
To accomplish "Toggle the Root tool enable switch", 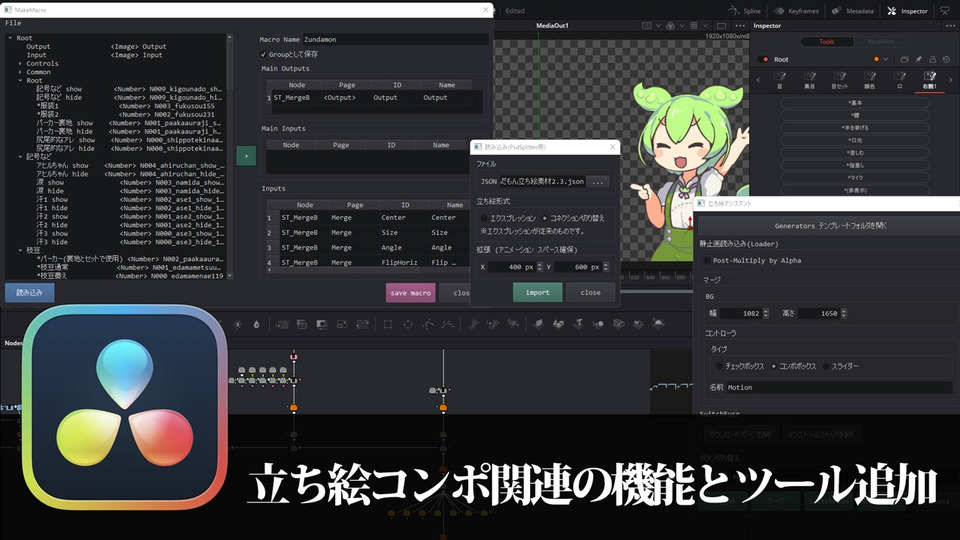I will (x=763, y=59).
